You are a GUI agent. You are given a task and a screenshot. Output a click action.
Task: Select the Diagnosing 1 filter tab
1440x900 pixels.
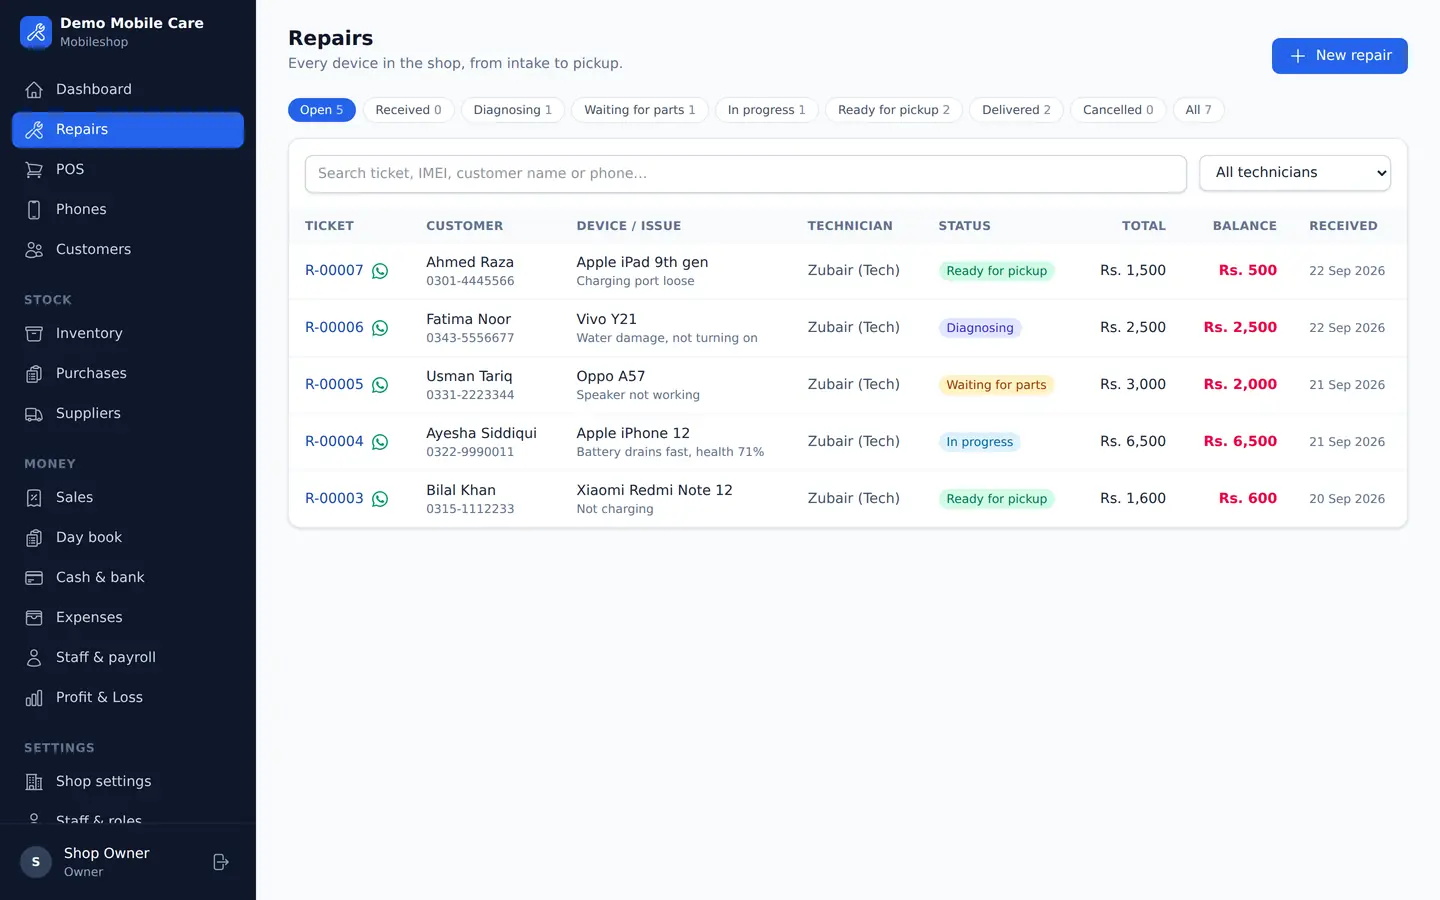click(513, 110)
